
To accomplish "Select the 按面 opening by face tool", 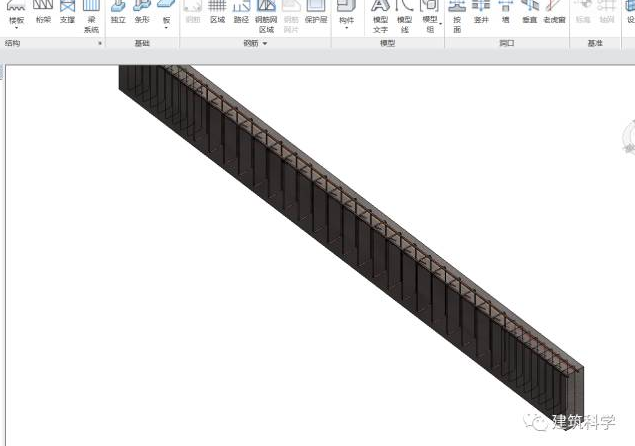I will [457, 16].
